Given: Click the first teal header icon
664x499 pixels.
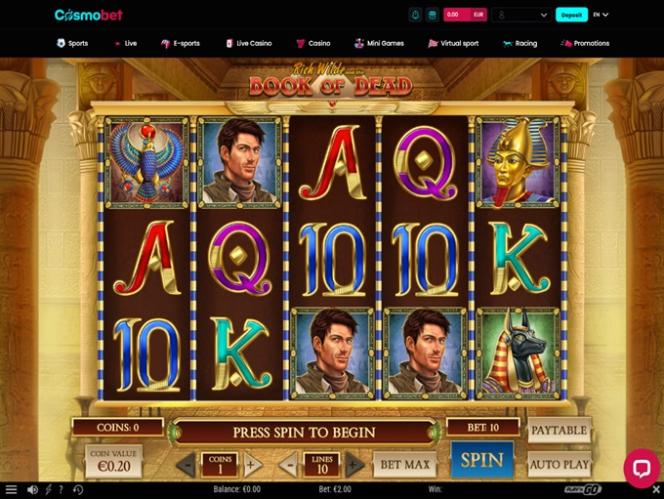Looking at the screenshot, I should pos(415,15).
